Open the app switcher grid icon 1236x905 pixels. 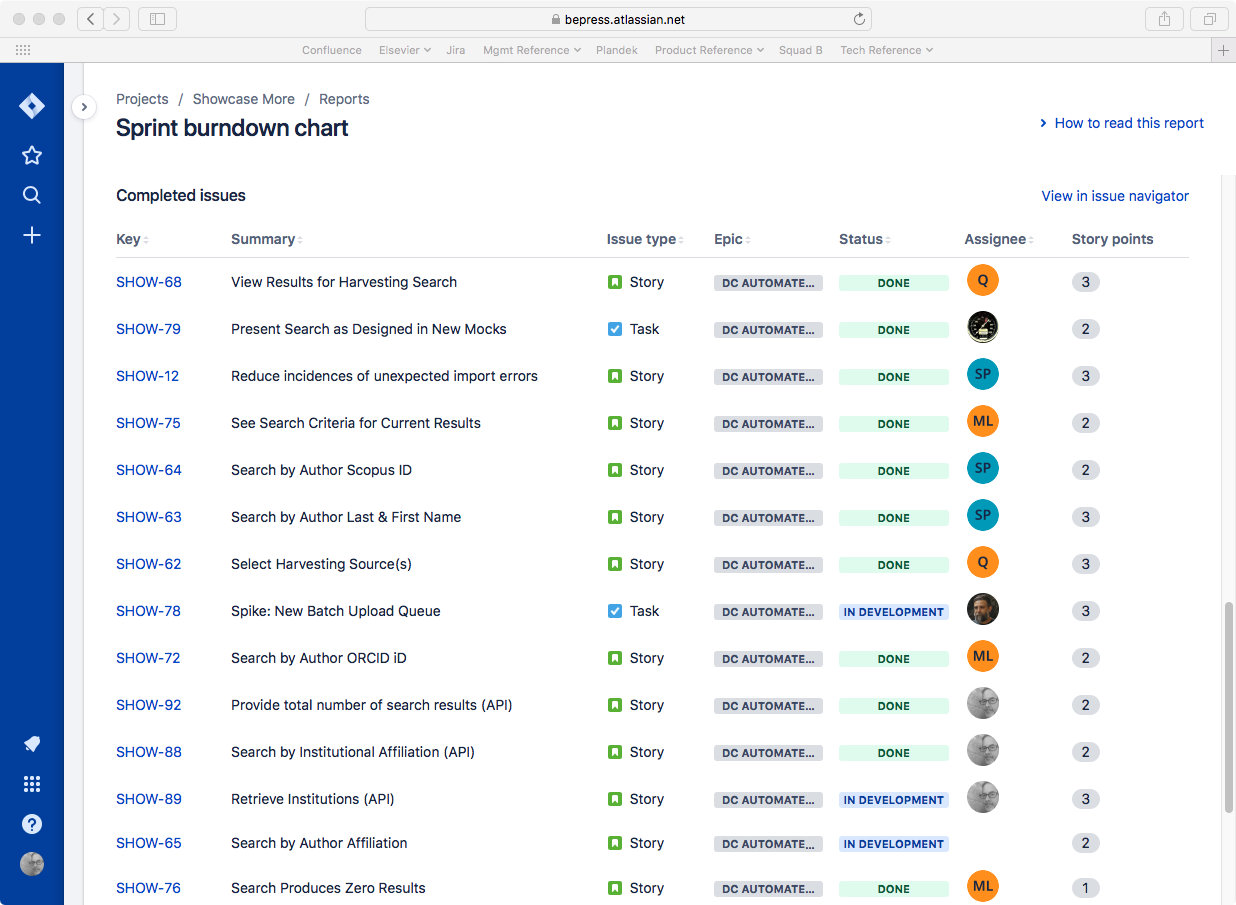32,784
